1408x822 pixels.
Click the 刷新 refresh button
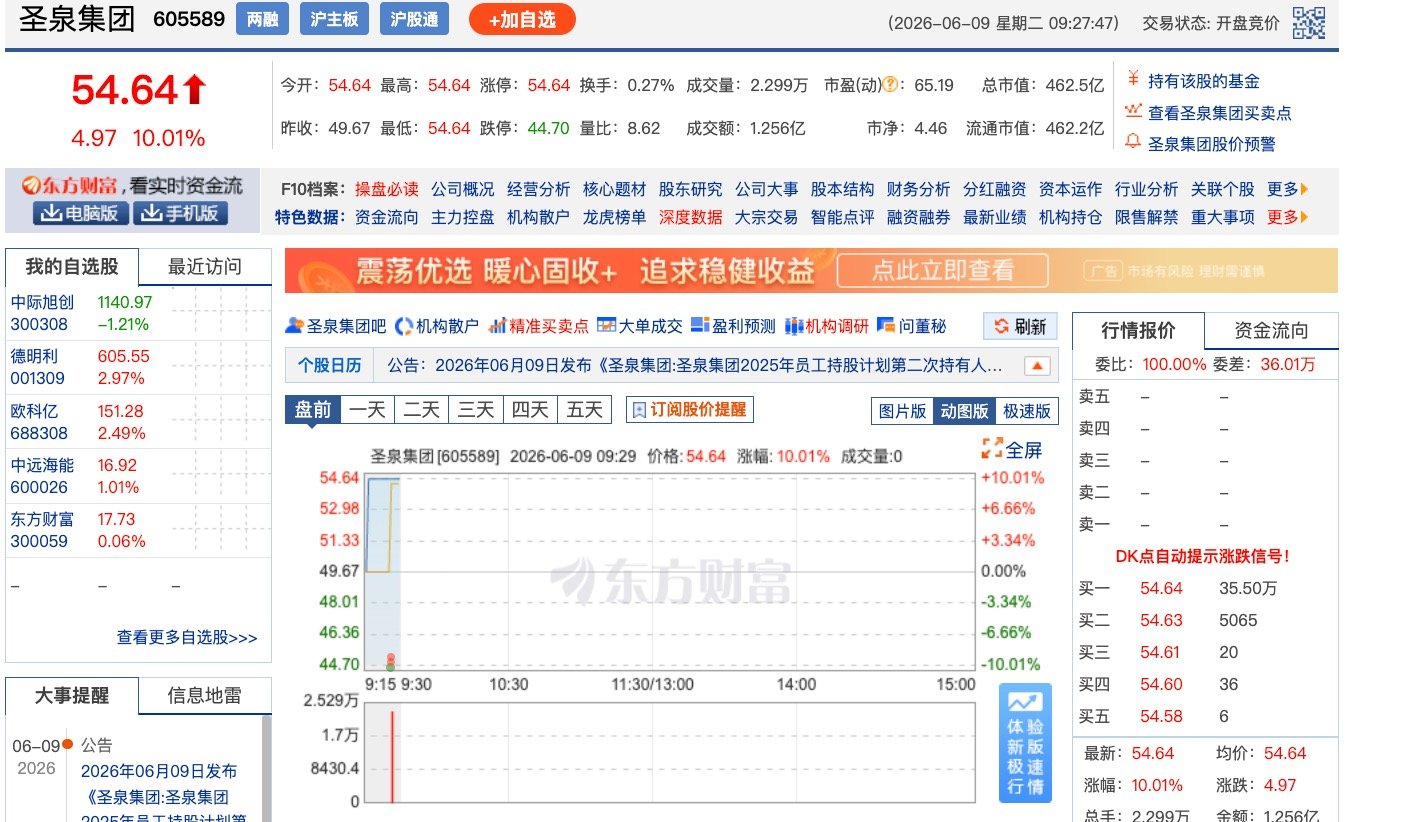[1020, 327]
